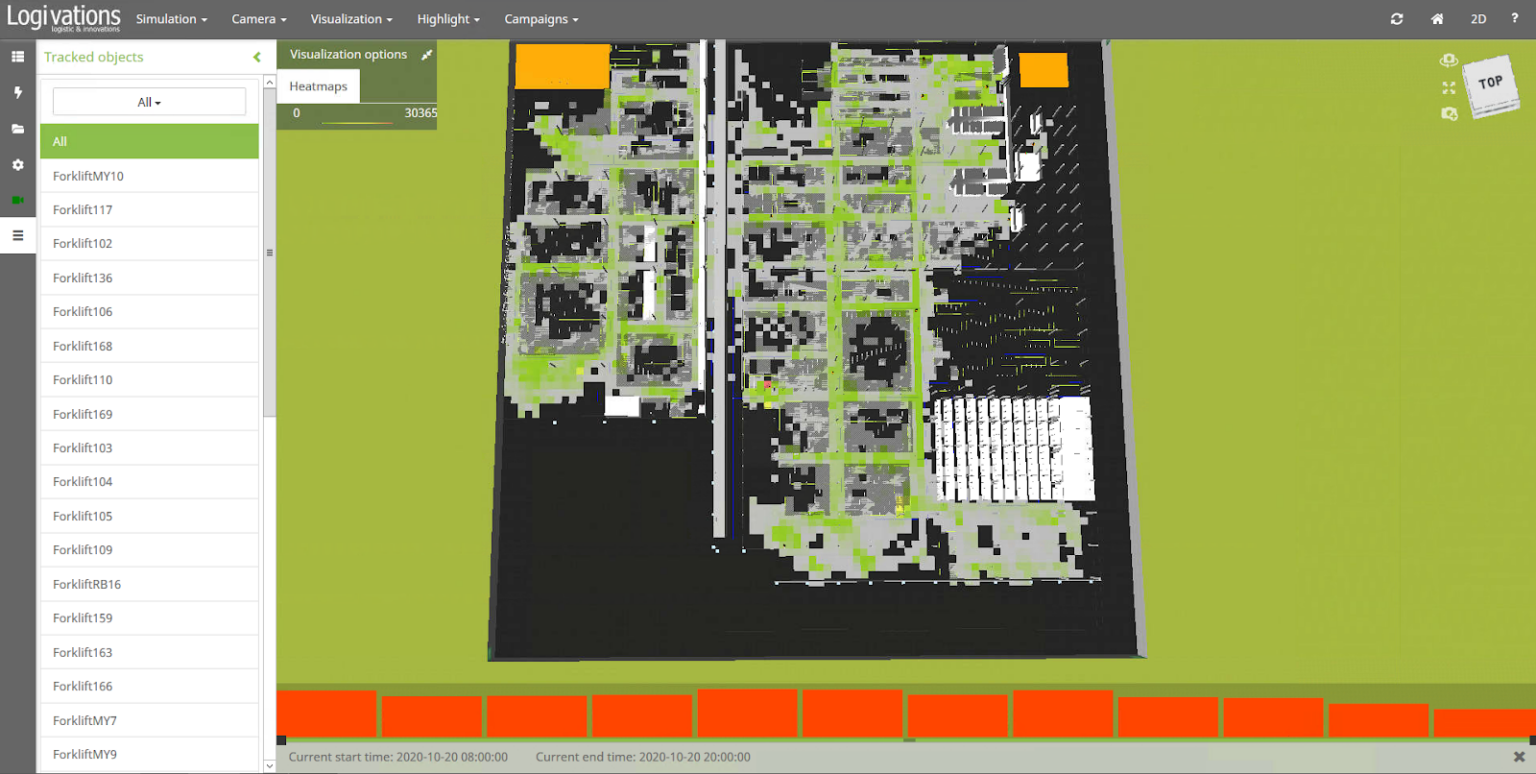Image resolution: width=1536 pixels, height=774 pixels.
Task: Open the folder icon in left sidebar
Action: pos(17,129)
